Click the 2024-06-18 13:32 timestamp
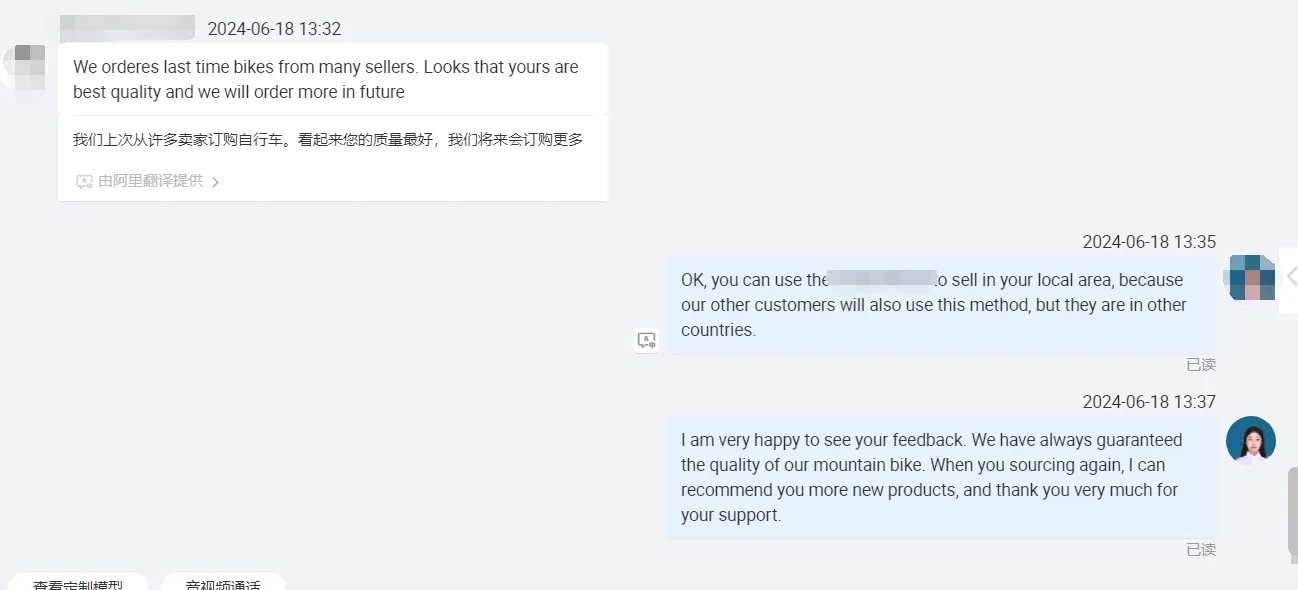Viewport: 1298px width, 590px height. [x=274, y=29]
